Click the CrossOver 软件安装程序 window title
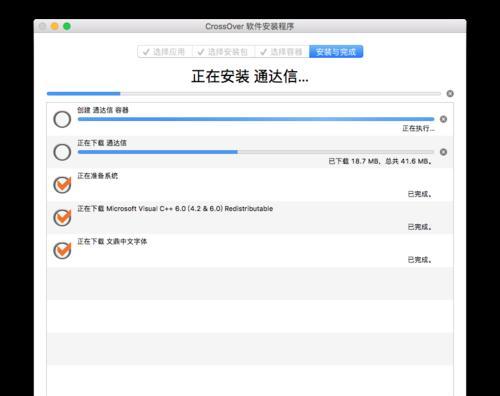This screenshot has width=500, height=396. point(250,26)
